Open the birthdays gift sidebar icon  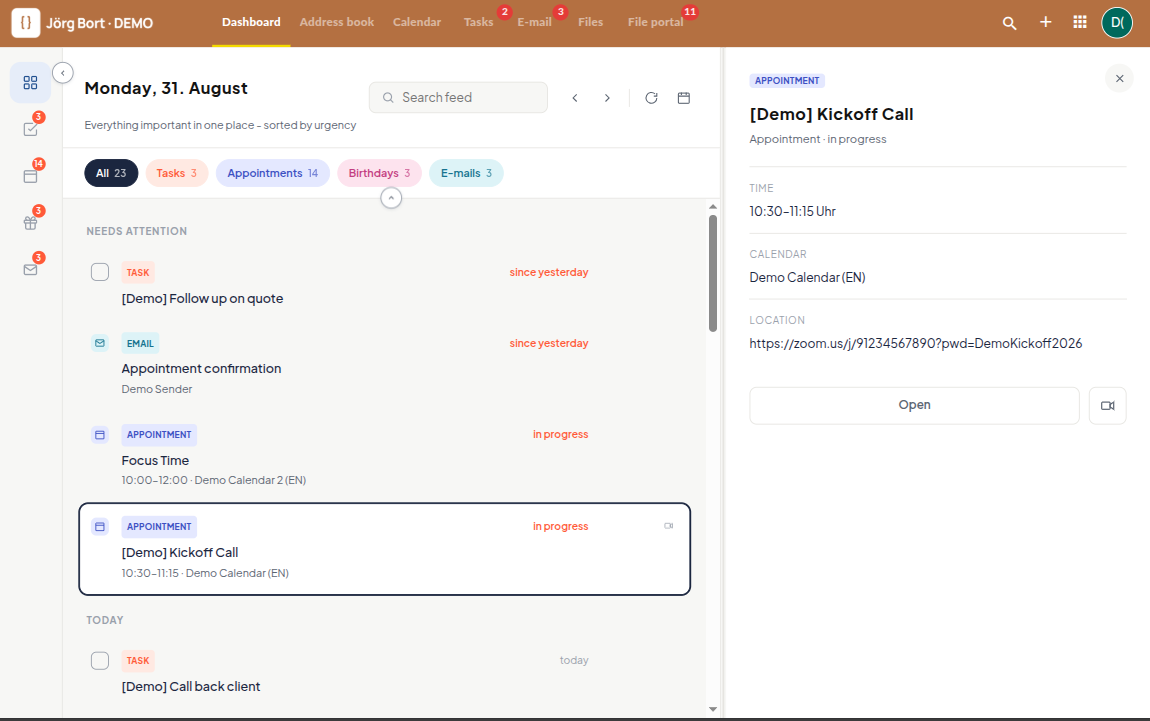(x=30, y=223)
